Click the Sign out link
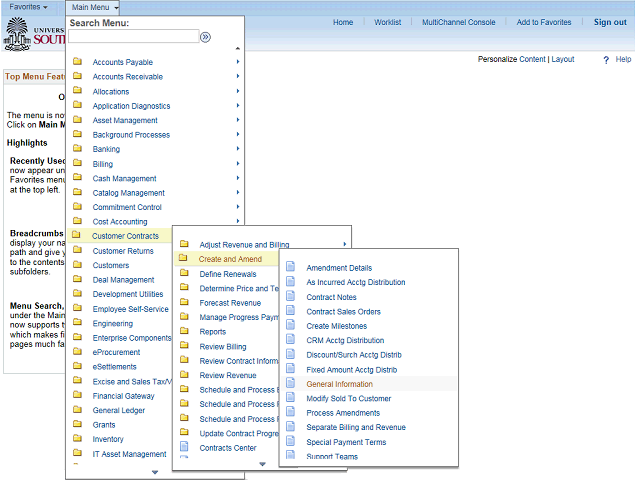640x480 pixels. tap(610, 22)
